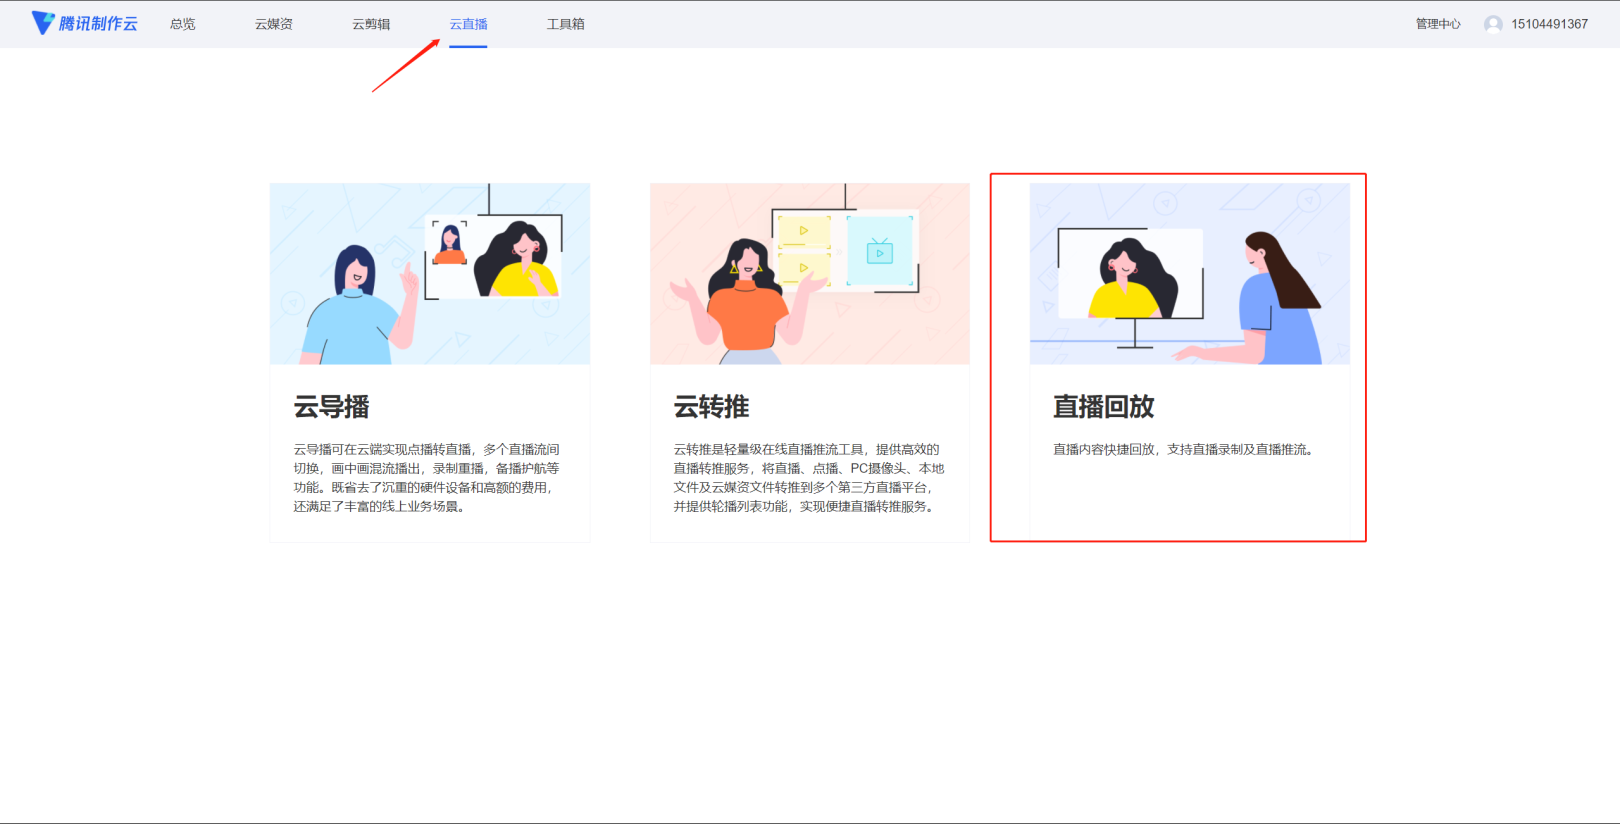Open account 15104491367 menu
This screenshot has width=1620, height=824.
click(1549, 24)
